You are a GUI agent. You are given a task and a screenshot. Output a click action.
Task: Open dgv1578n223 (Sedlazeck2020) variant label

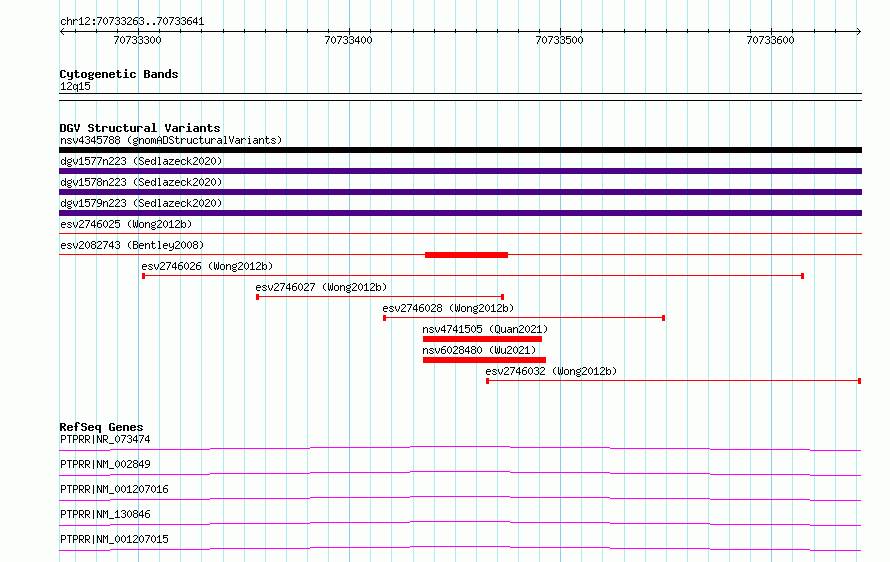141,182
